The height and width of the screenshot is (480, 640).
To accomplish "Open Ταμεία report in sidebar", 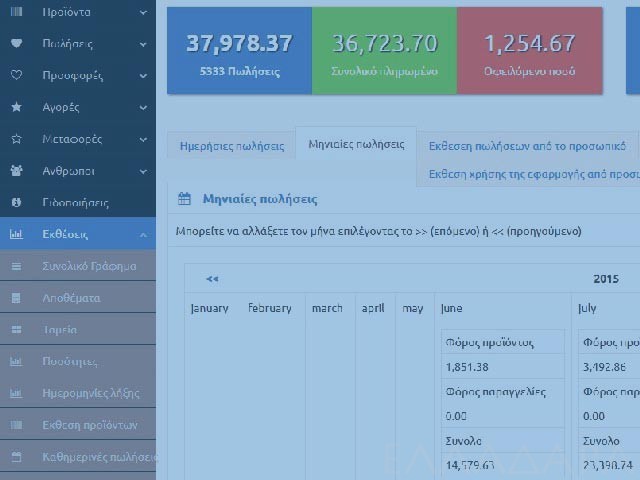I will pos(78,330).
